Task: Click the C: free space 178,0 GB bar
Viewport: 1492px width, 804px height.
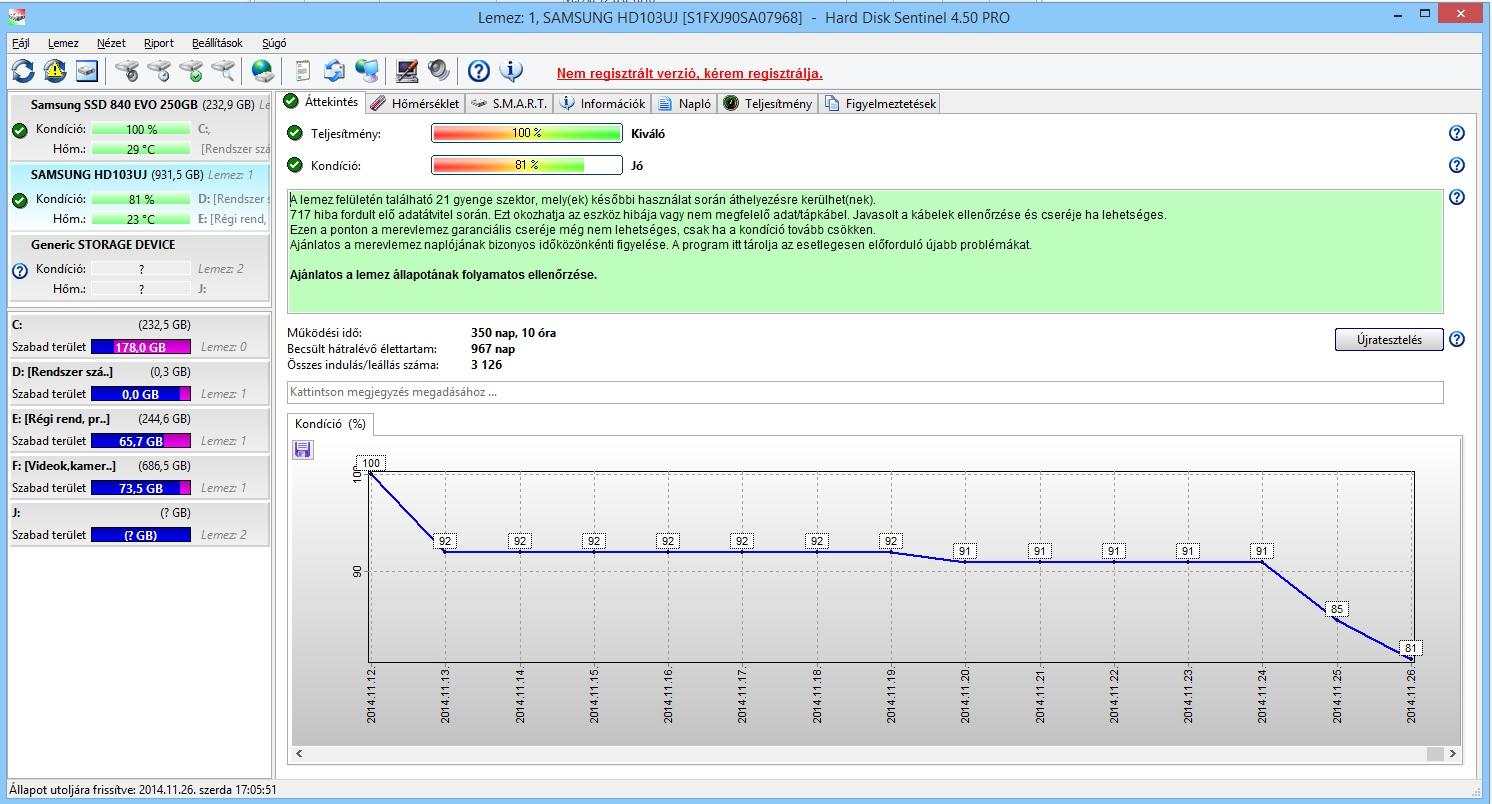Action: click(x=140, y=347)
